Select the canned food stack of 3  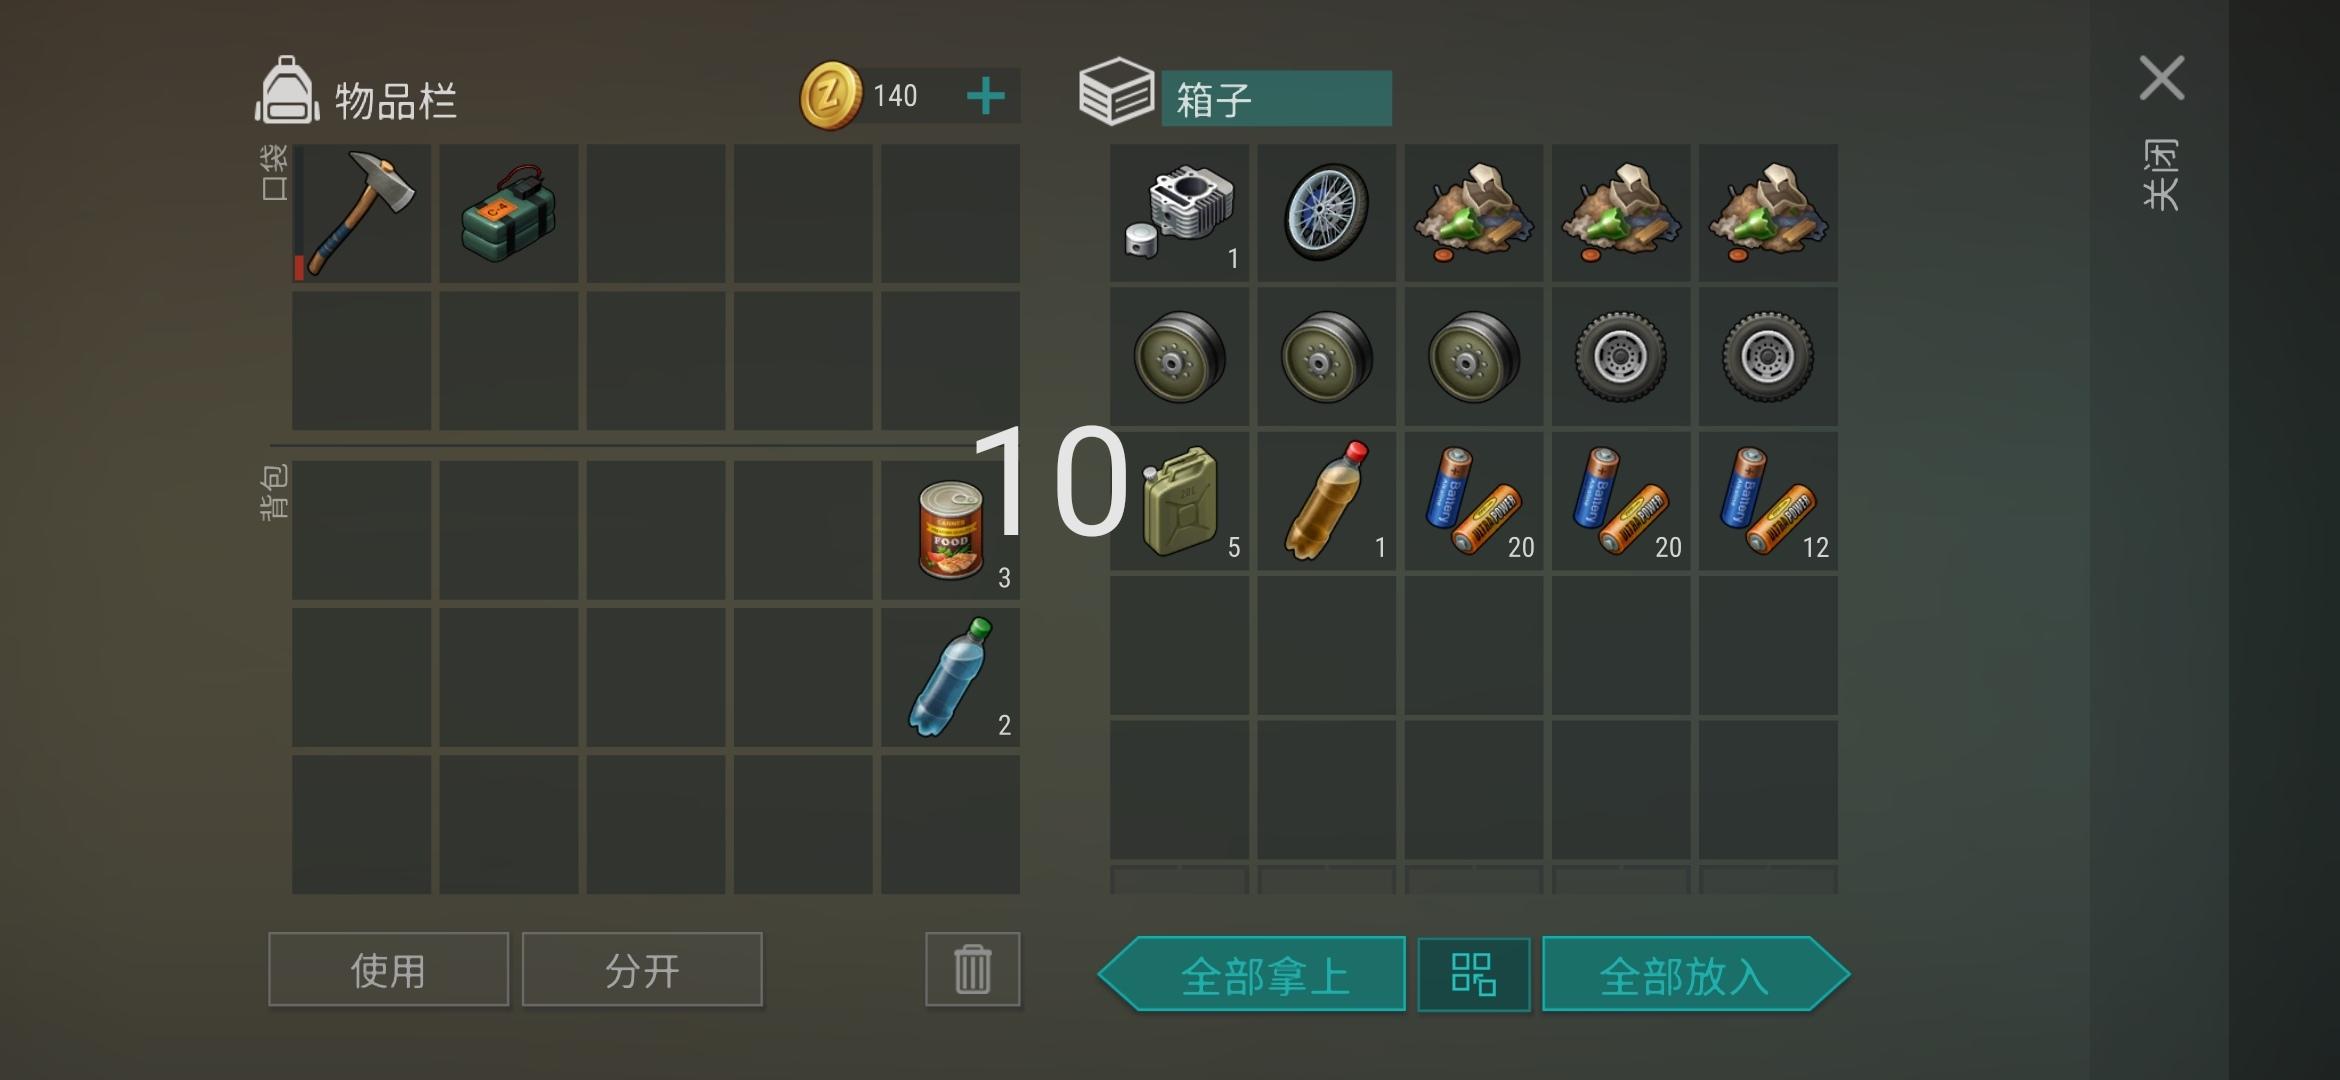[x=950, y=530]
